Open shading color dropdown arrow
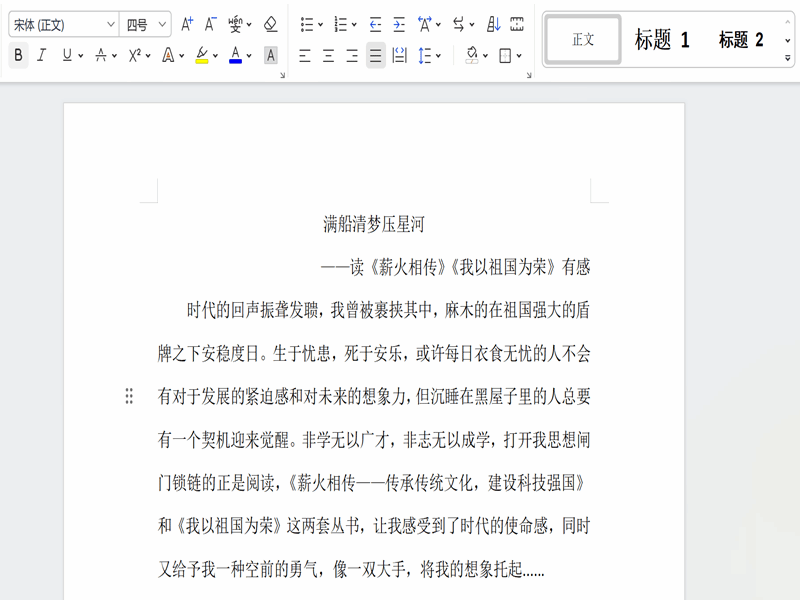800x600 pixels. tap(485, 56)
